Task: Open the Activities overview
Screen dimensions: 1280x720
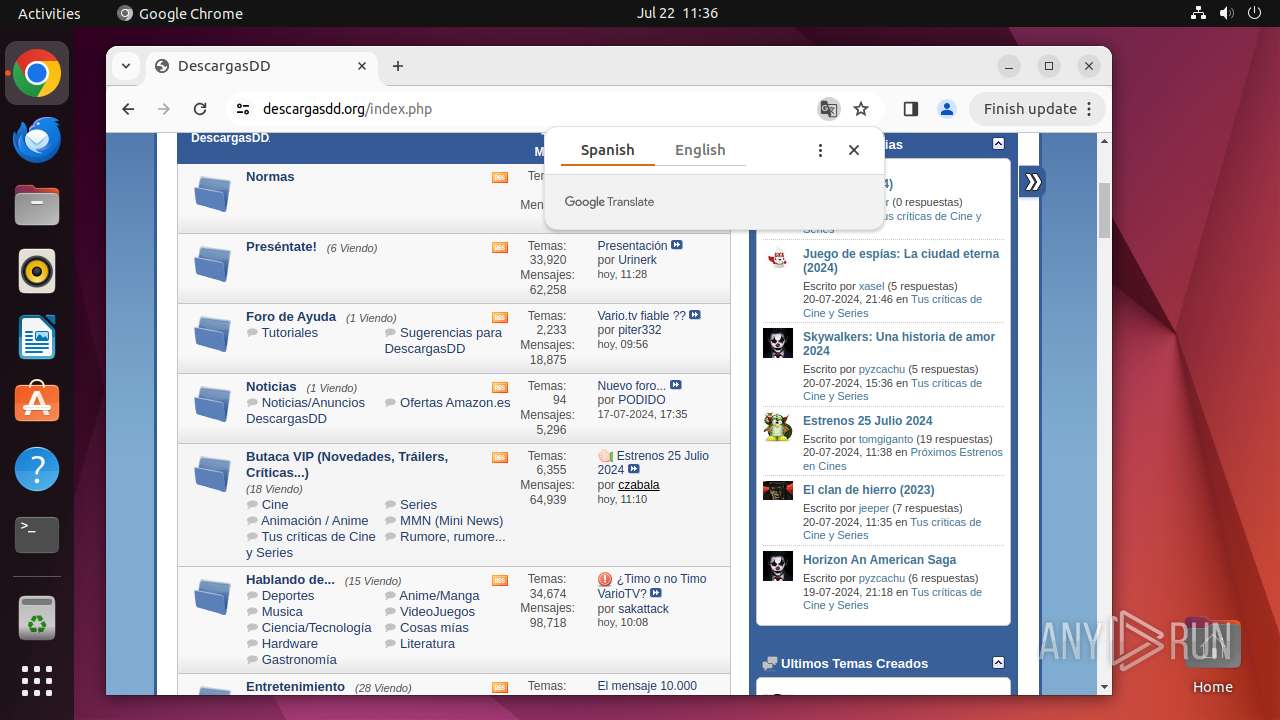Action: 49,13
